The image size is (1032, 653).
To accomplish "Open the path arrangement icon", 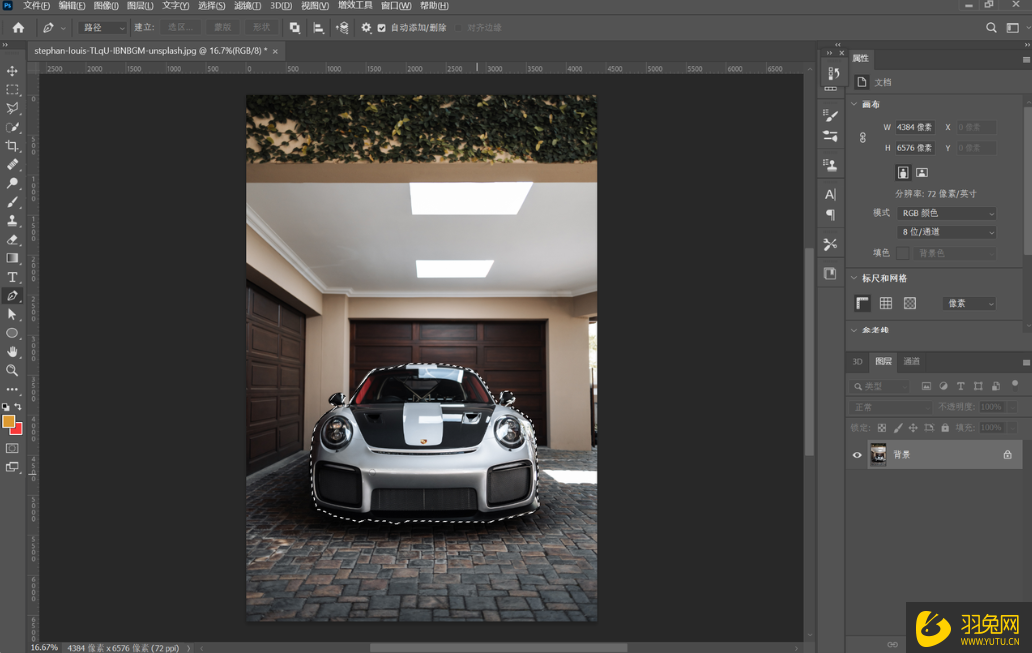I will 342,28.
